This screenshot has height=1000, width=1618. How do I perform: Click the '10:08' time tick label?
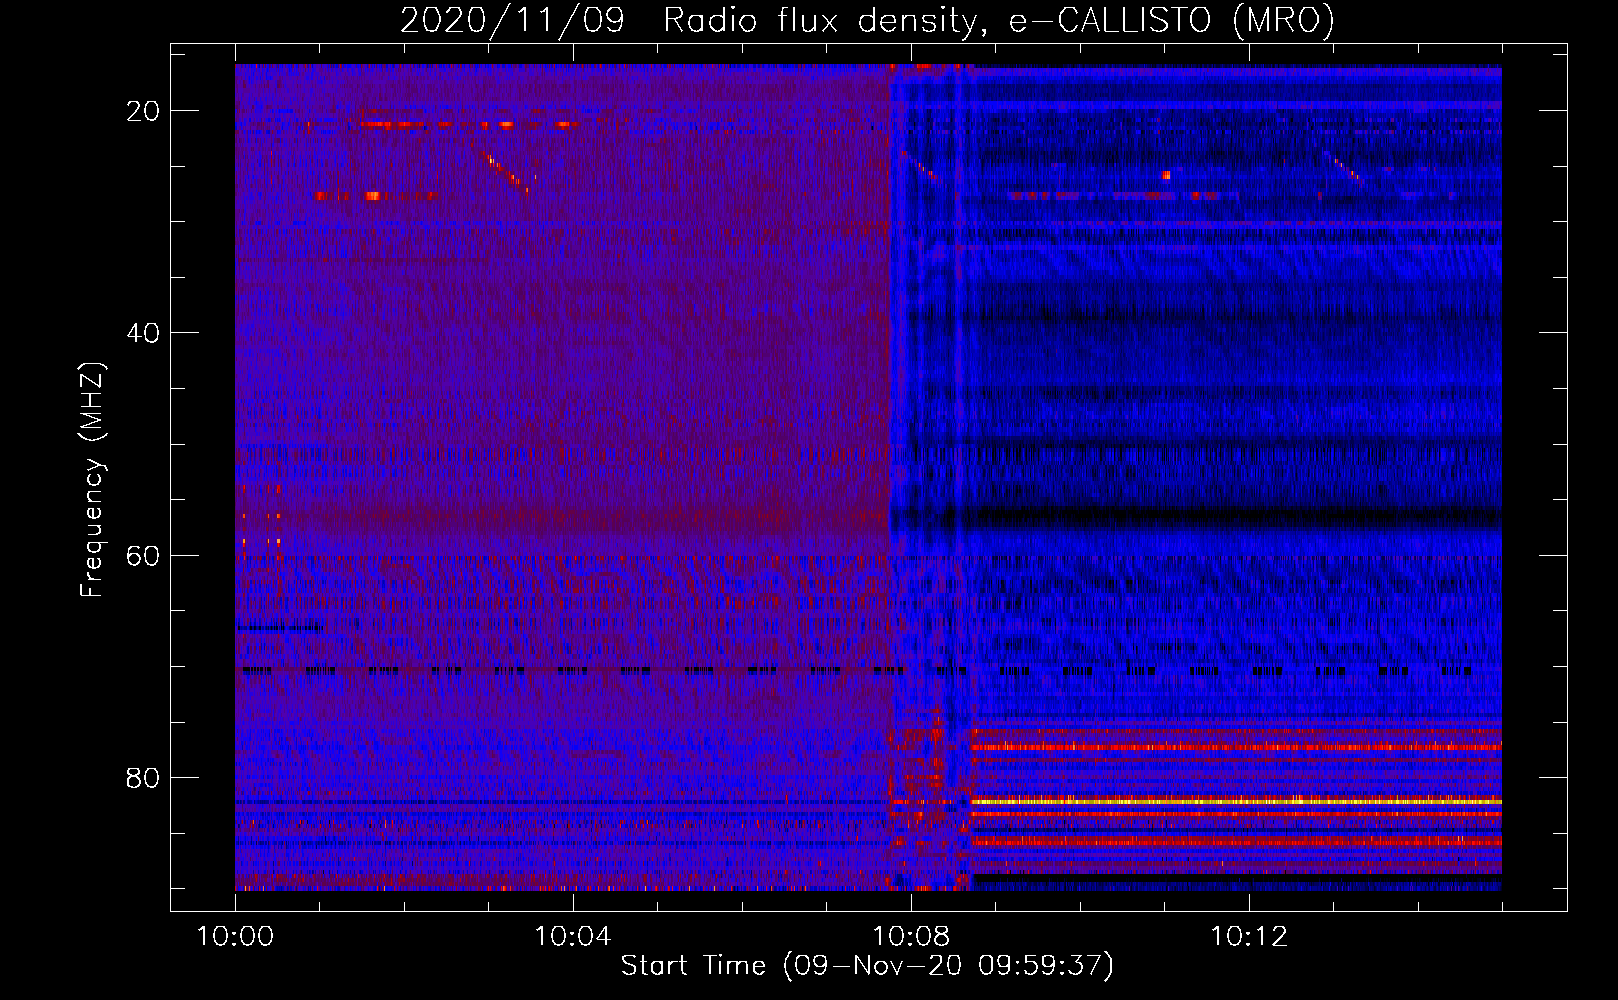911,936
